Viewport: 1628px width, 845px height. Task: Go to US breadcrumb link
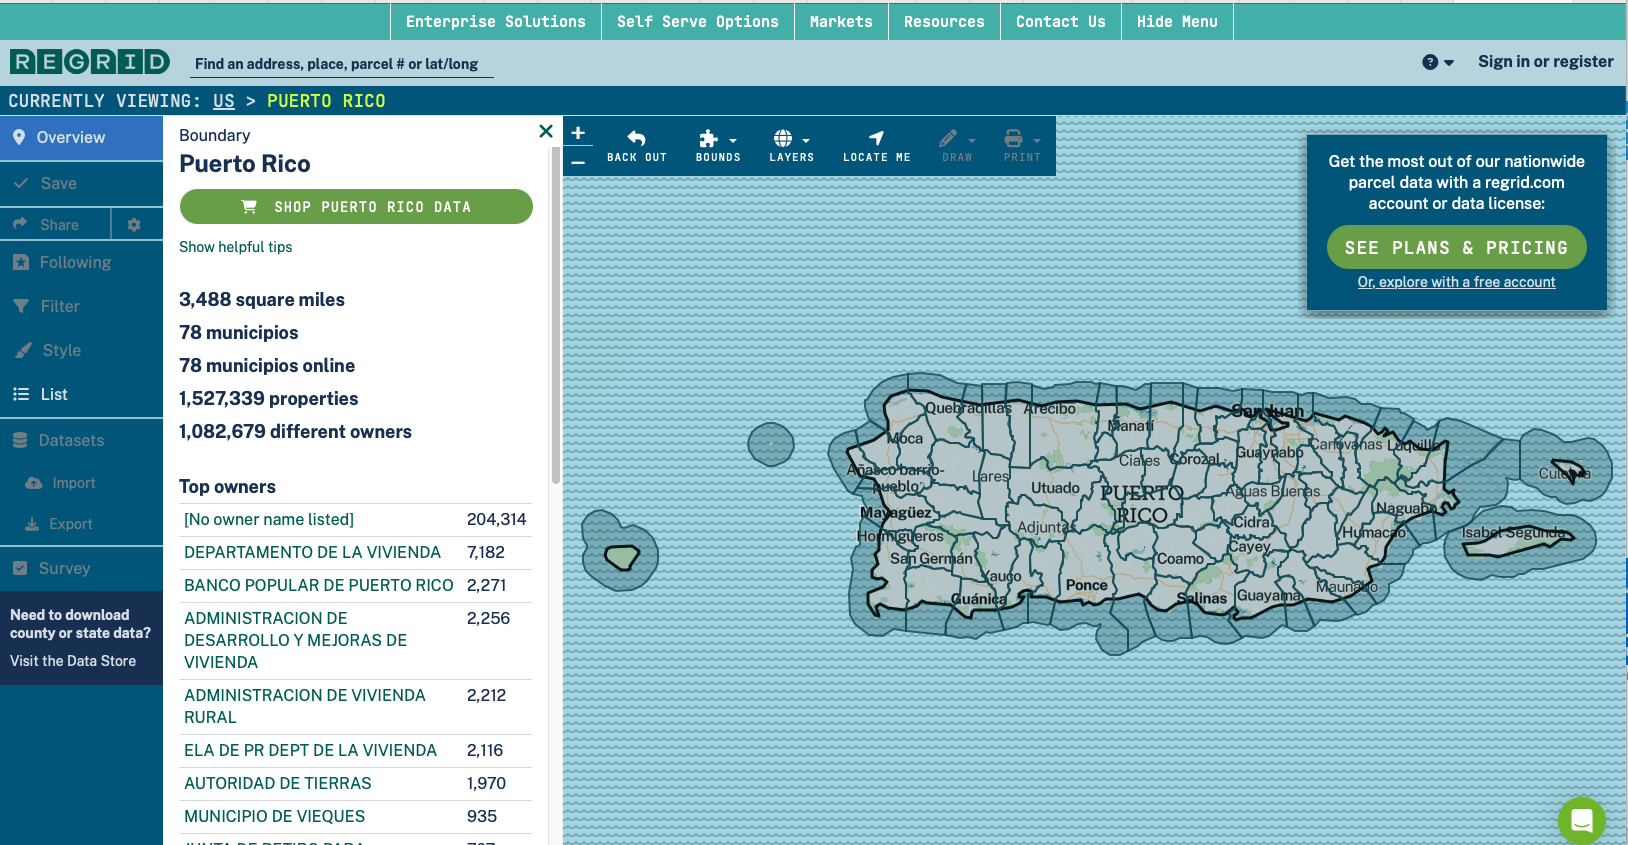[224, 101]
